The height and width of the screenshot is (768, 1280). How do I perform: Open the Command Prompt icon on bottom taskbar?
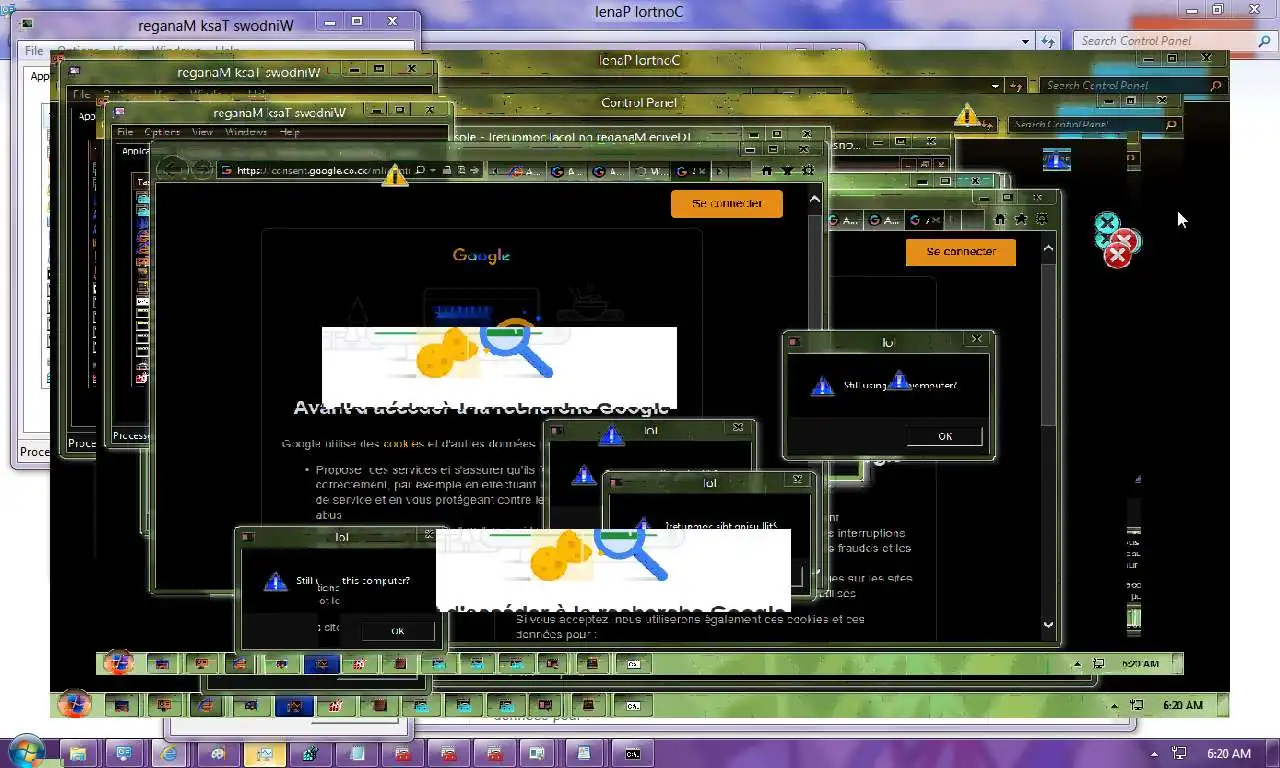pos(632,753)
